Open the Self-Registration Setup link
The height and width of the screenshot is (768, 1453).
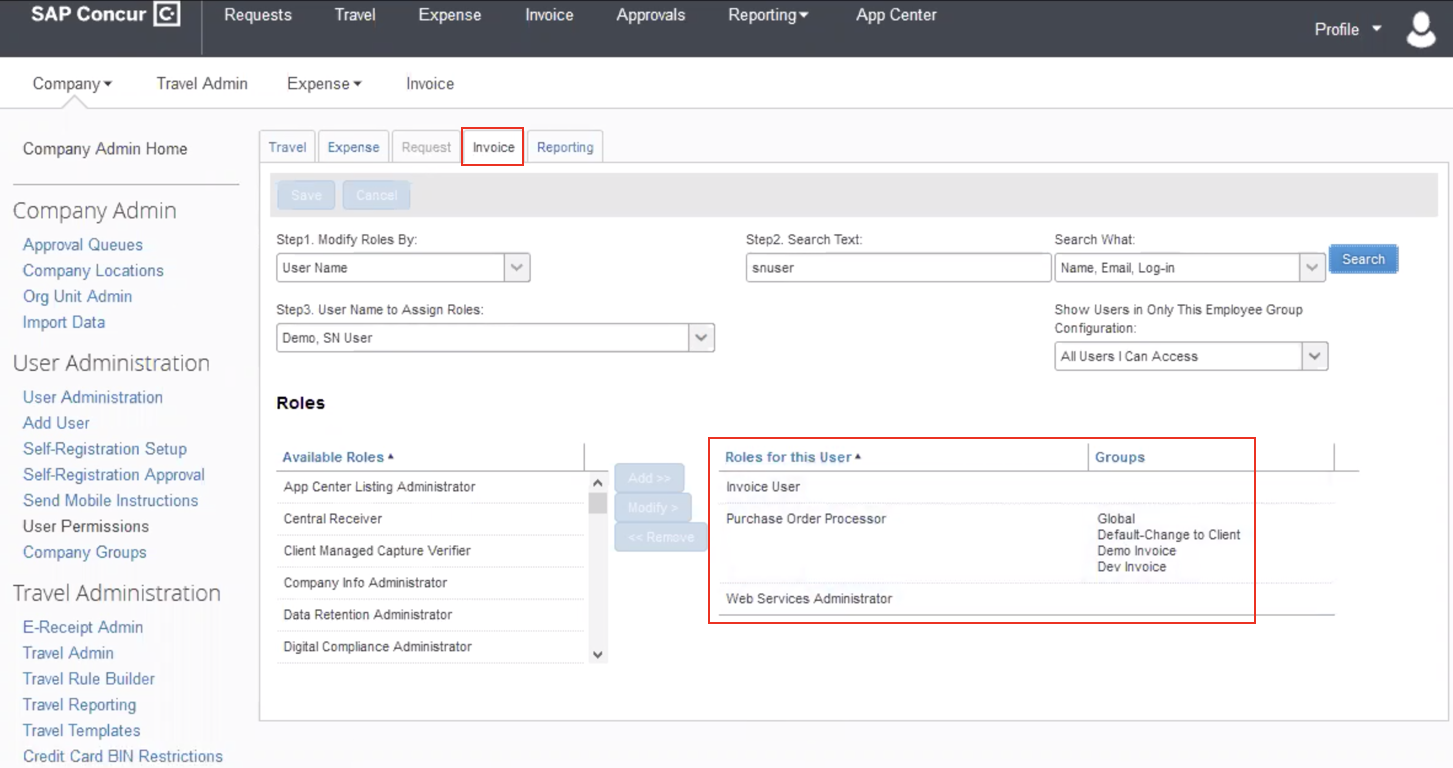(x=105, y=449)
